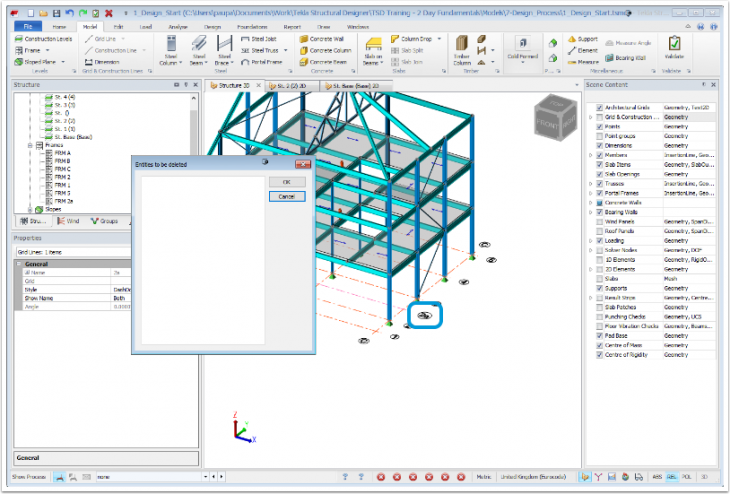The width and height of the screenshot is (730, 494).
Task: Click the Dimension tool
Action: [x=102, y=62]
